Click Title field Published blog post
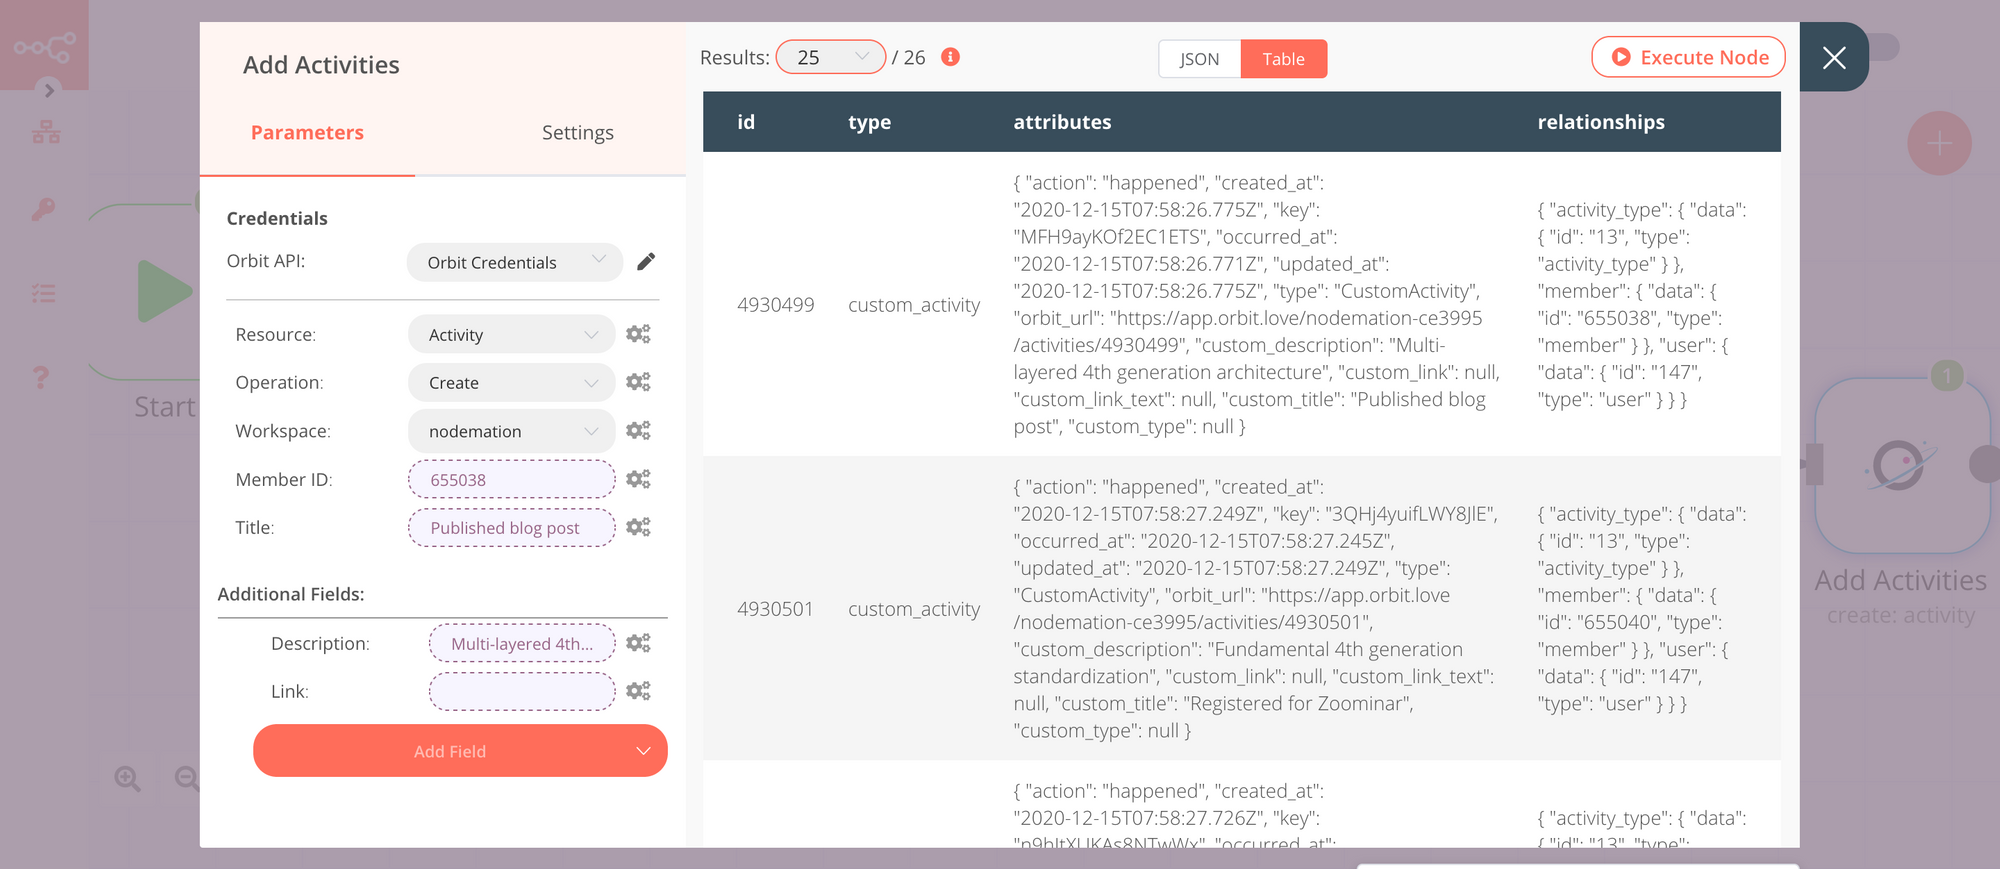The width and height of the screenshot is (2000, 869). [511, 527]
